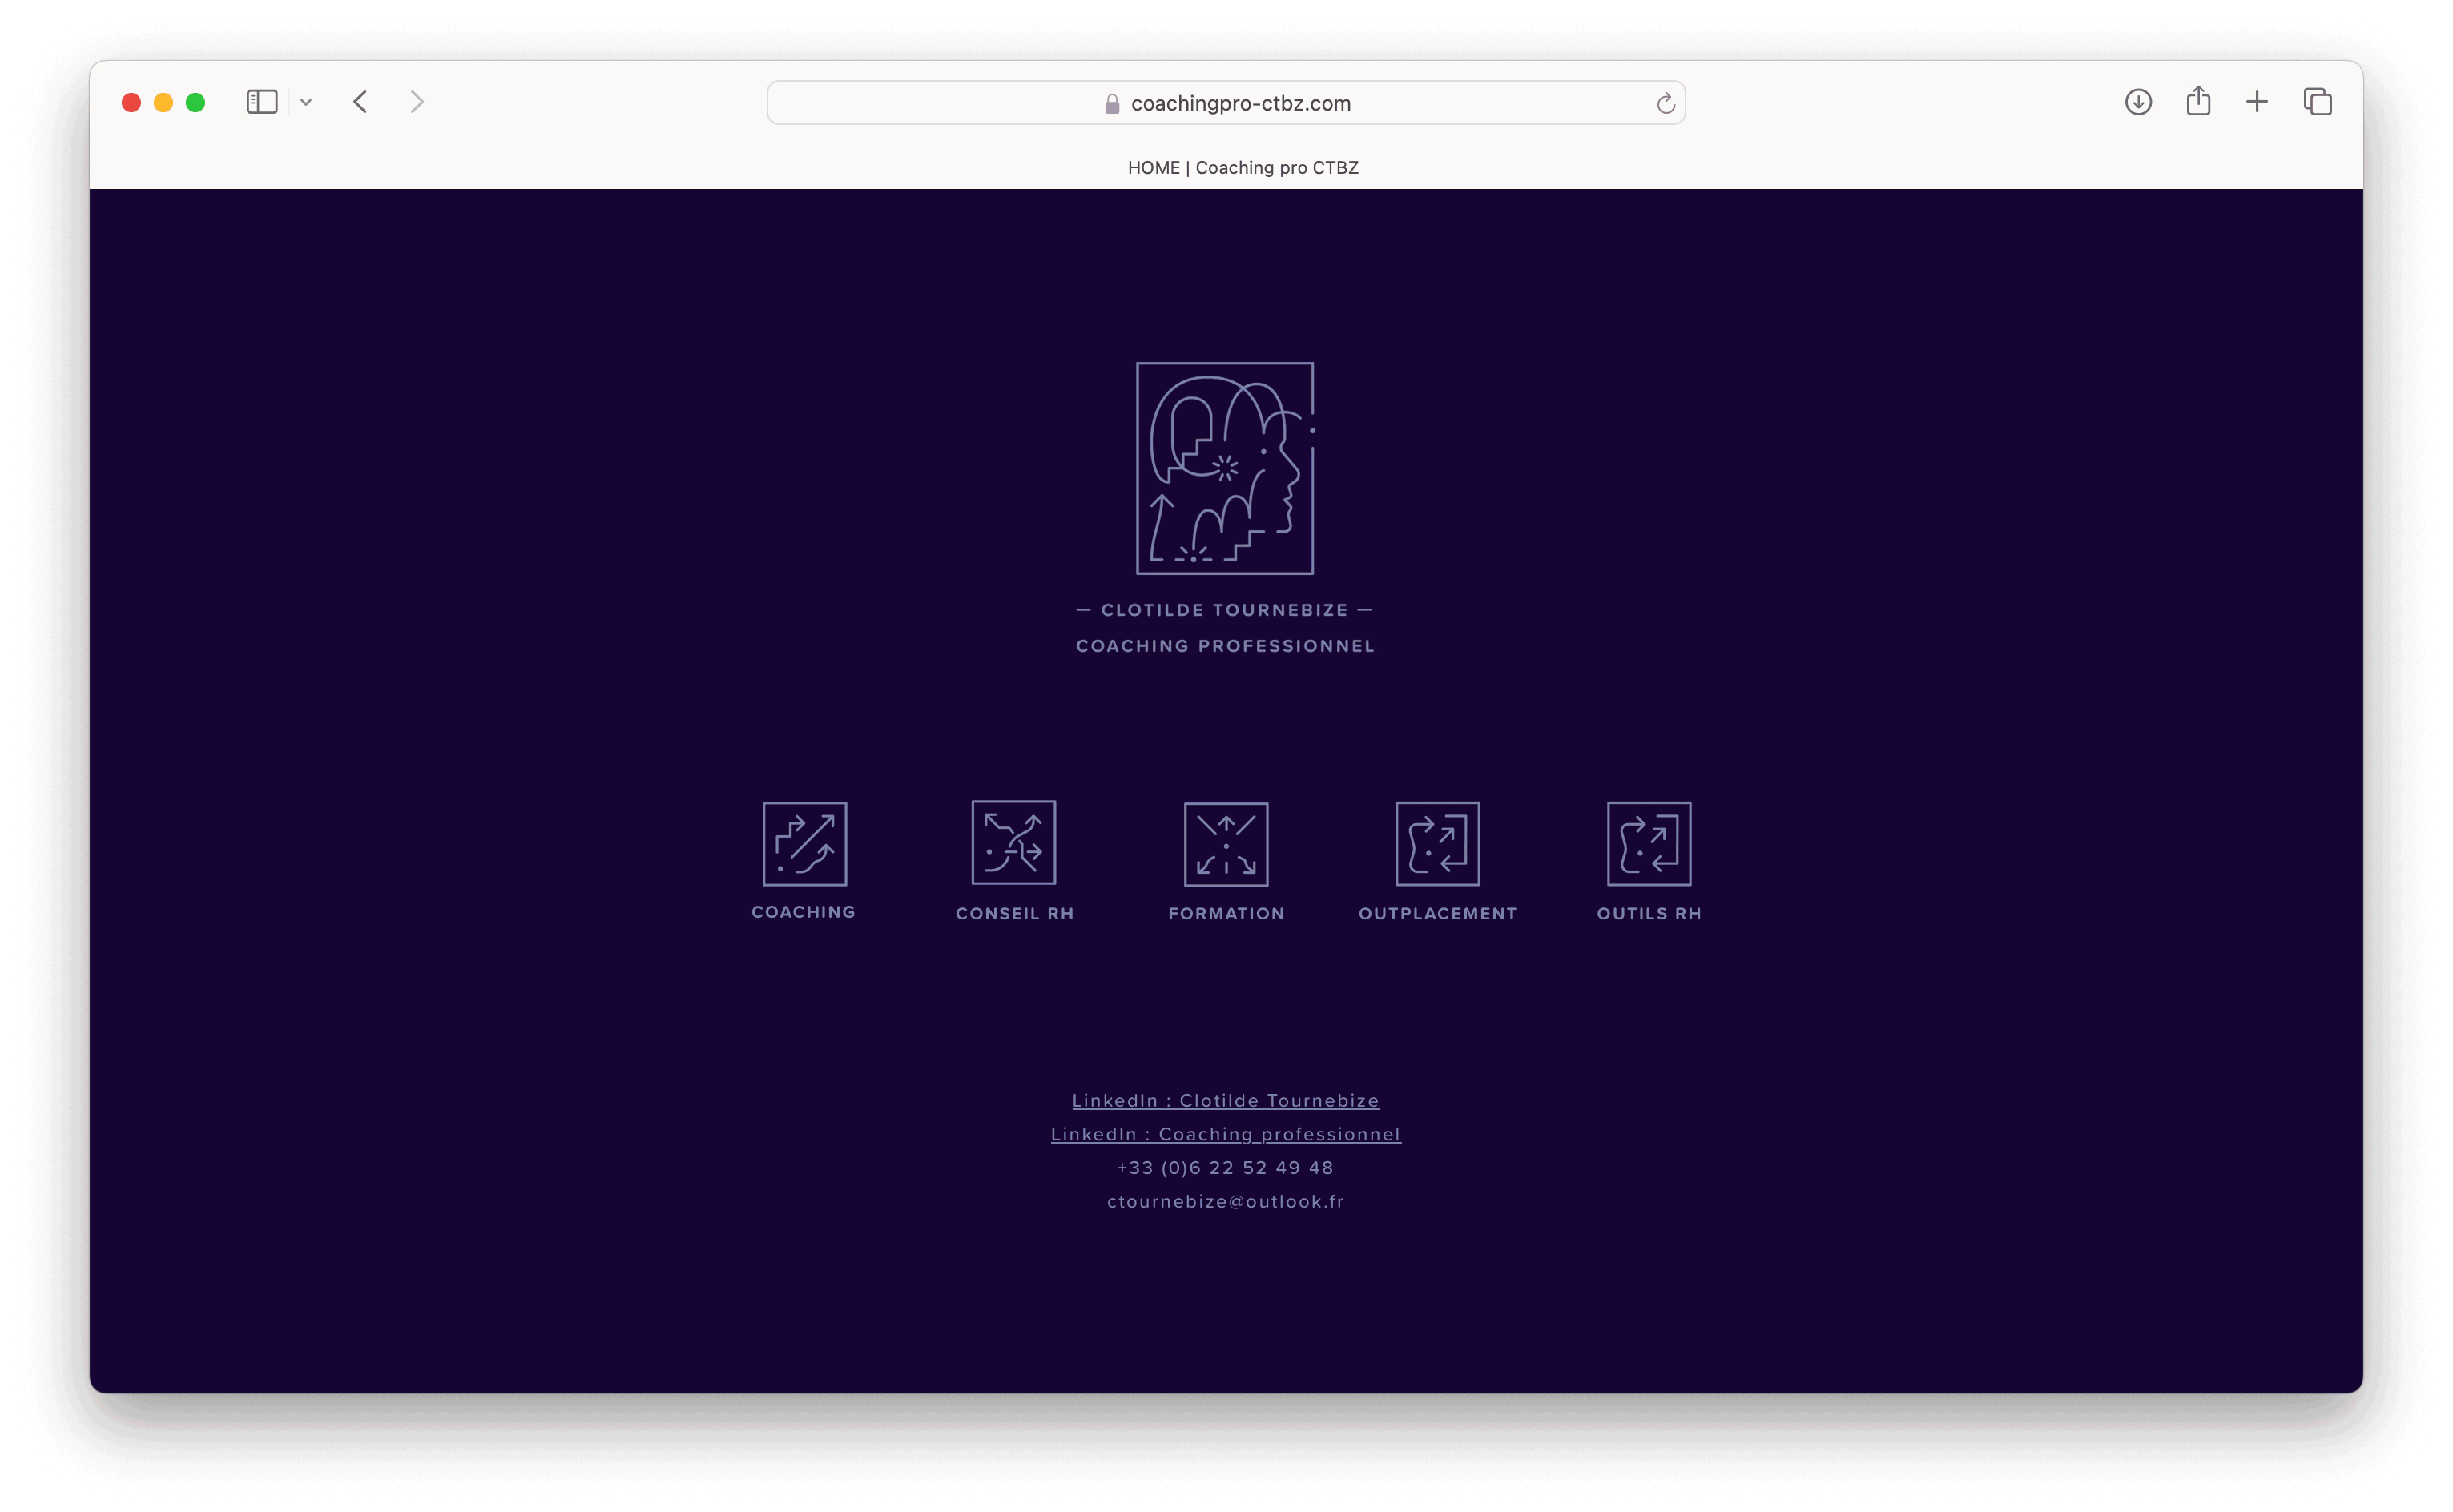Open the Share menu

click(2198, 101)
